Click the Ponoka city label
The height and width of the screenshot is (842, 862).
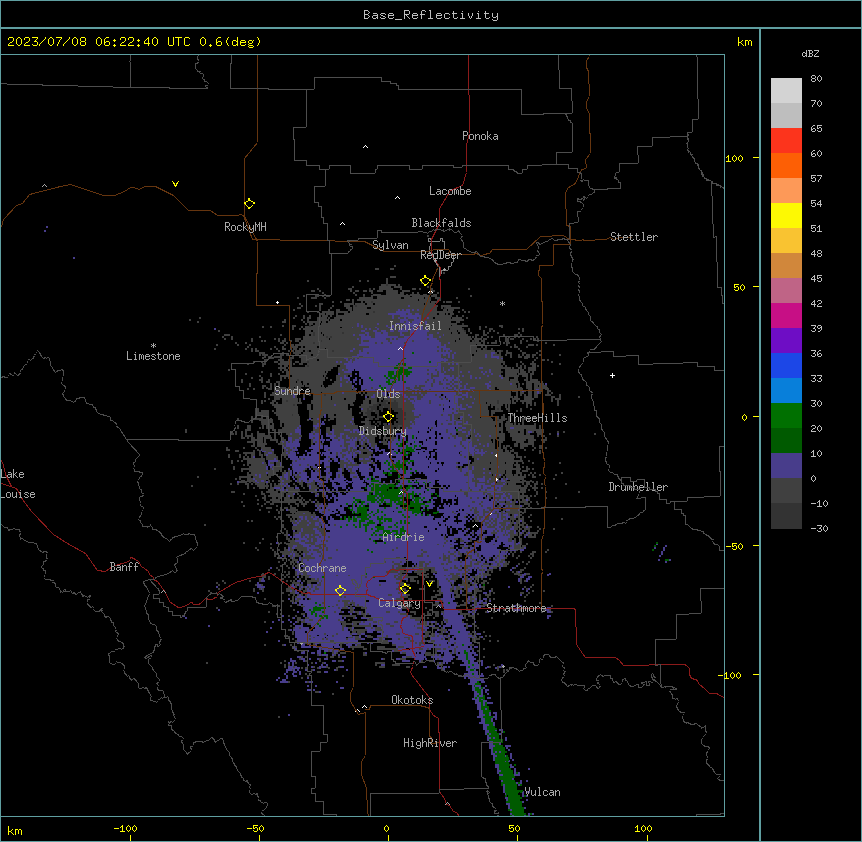[480, 136]
